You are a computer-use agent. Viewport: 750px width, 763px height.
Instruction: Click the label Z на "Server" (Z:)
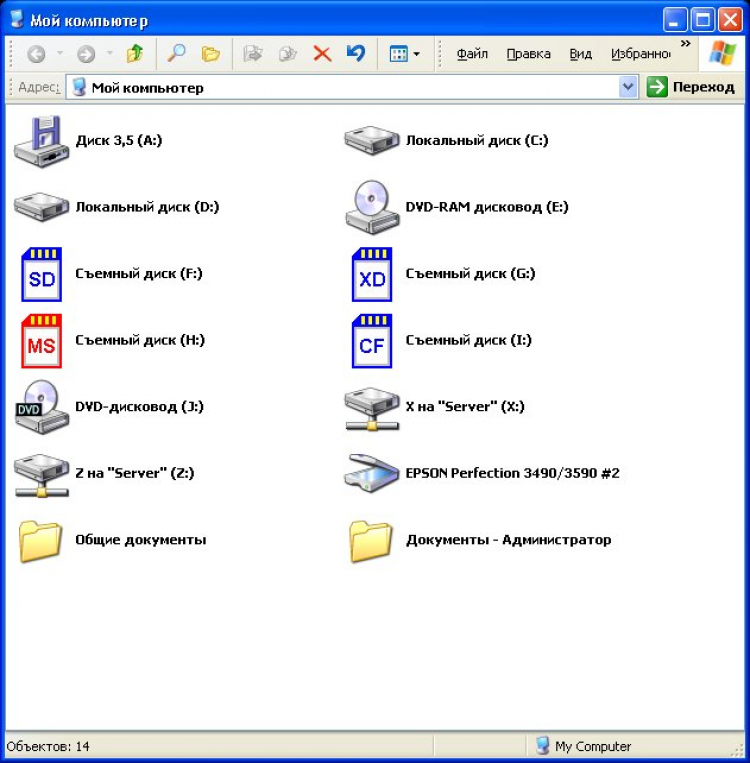134,473
